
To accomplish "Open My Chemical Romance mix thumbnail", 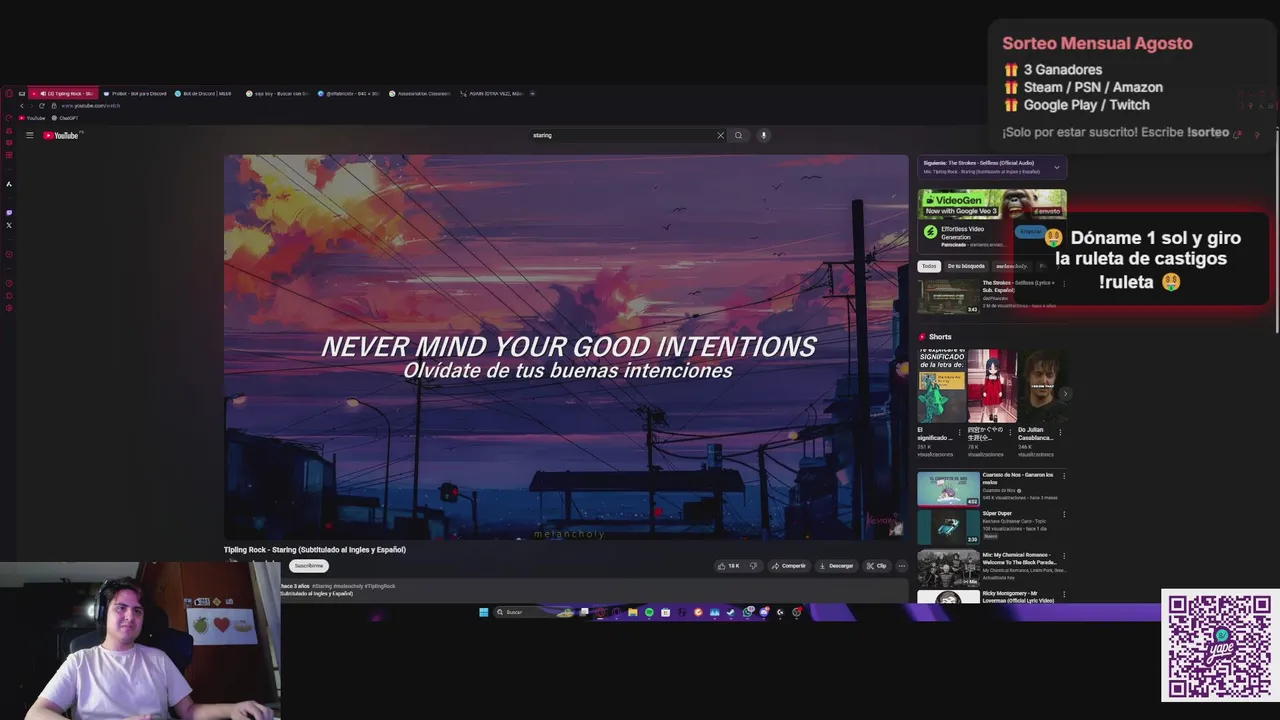I will click(x=949, y=567).
